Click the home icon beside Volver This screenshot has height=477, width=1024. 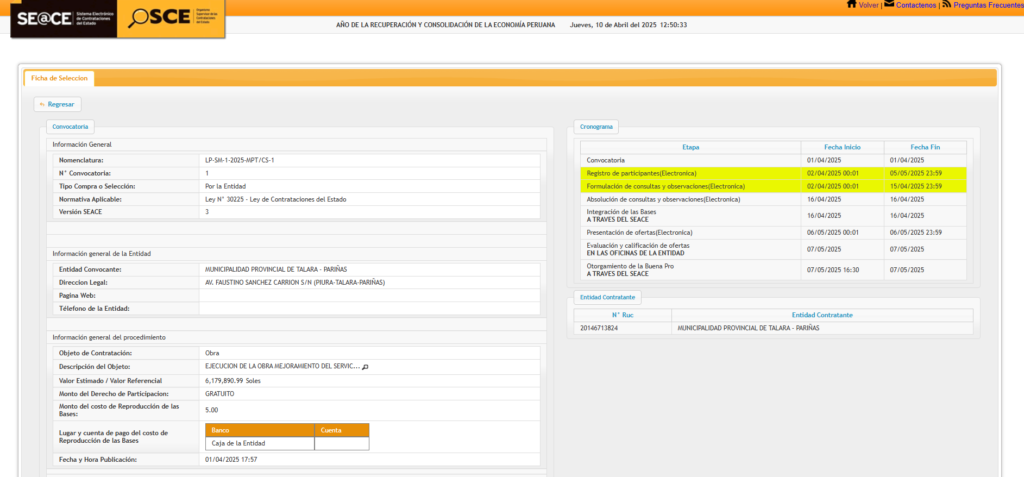pos(851,5)
